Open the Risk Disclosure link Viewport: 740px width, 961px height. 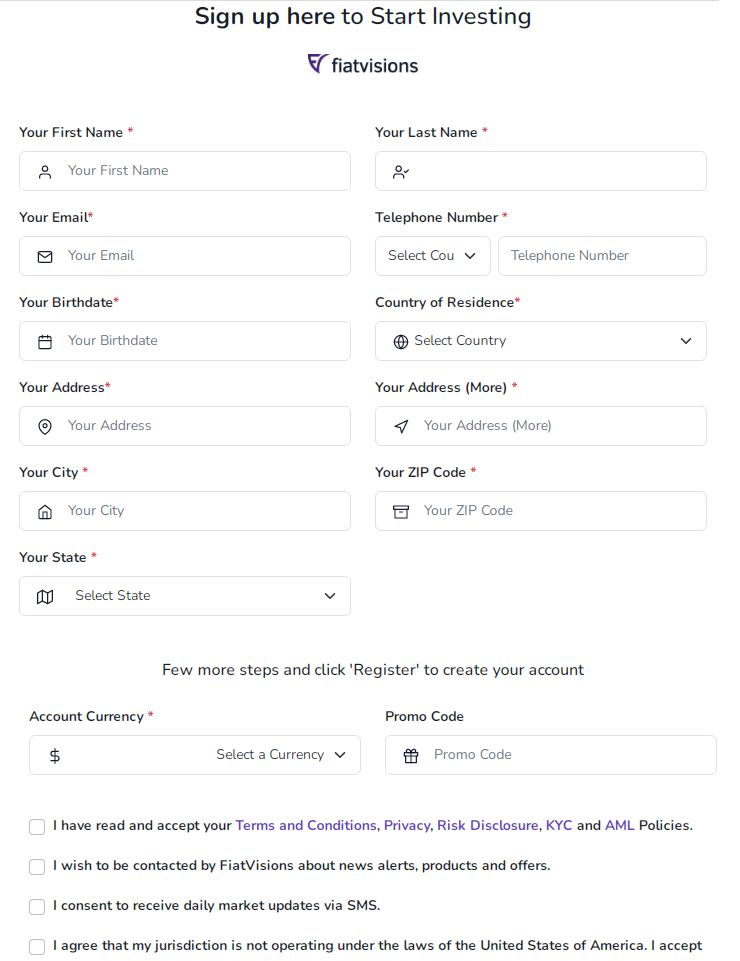click(488, 826)
